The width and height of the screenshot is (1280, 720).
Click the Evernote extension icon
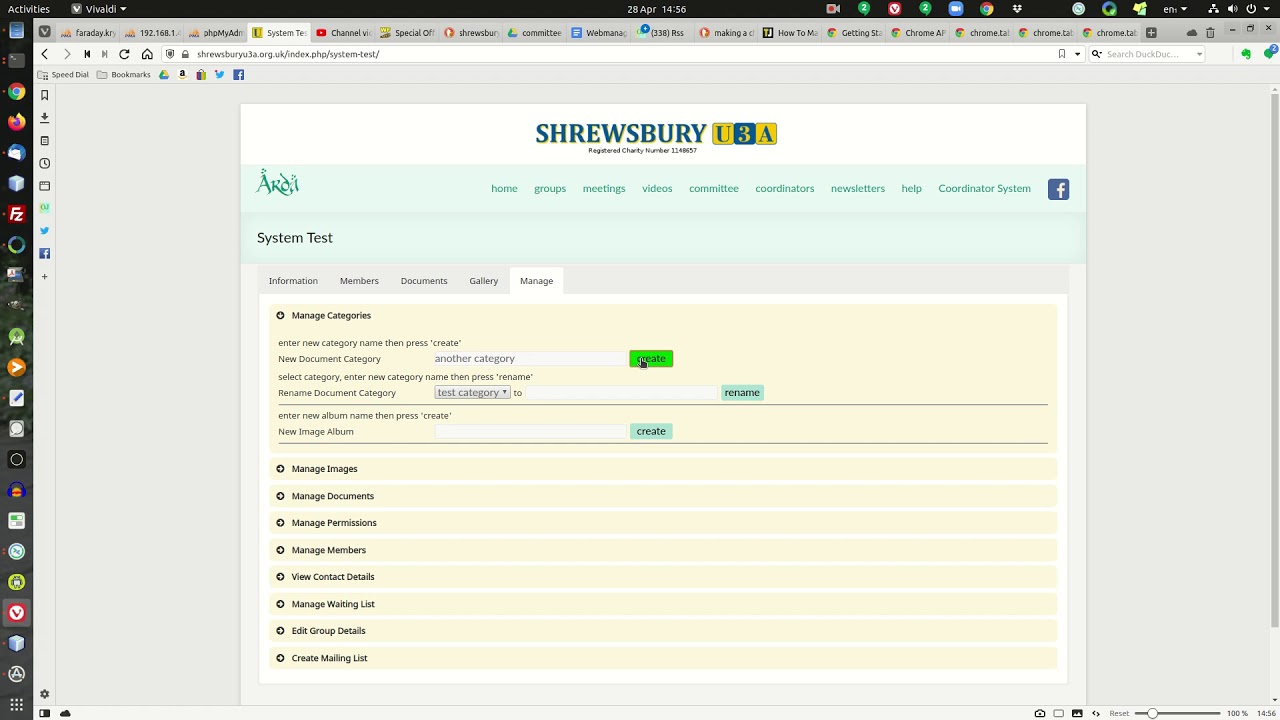click(1245, 54)
